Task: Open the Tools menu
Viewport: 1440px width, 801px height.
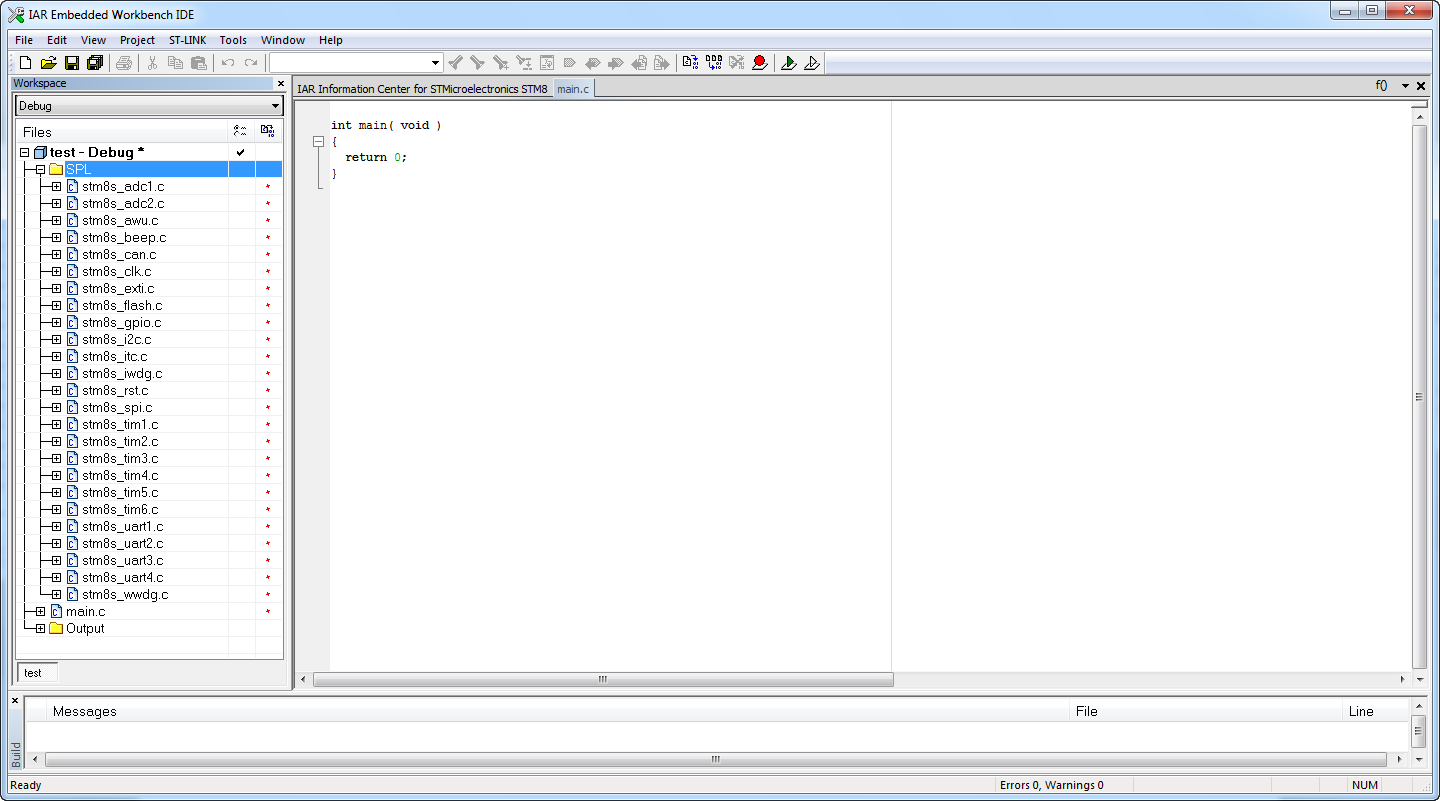Action: tap(233, 40)
